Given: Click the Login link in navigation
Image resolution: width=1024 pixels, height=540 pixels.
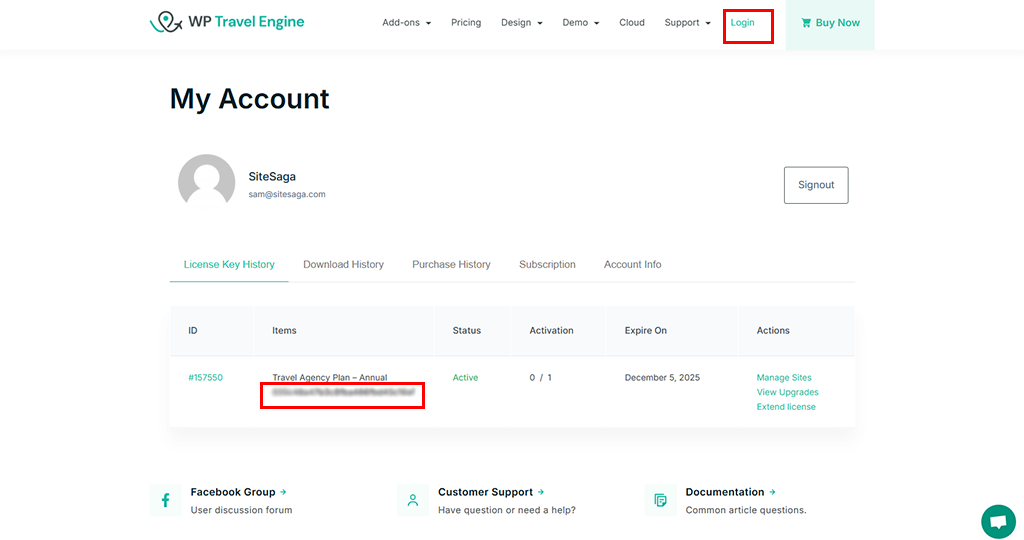Looking at the screenshot, I should 743,22.
